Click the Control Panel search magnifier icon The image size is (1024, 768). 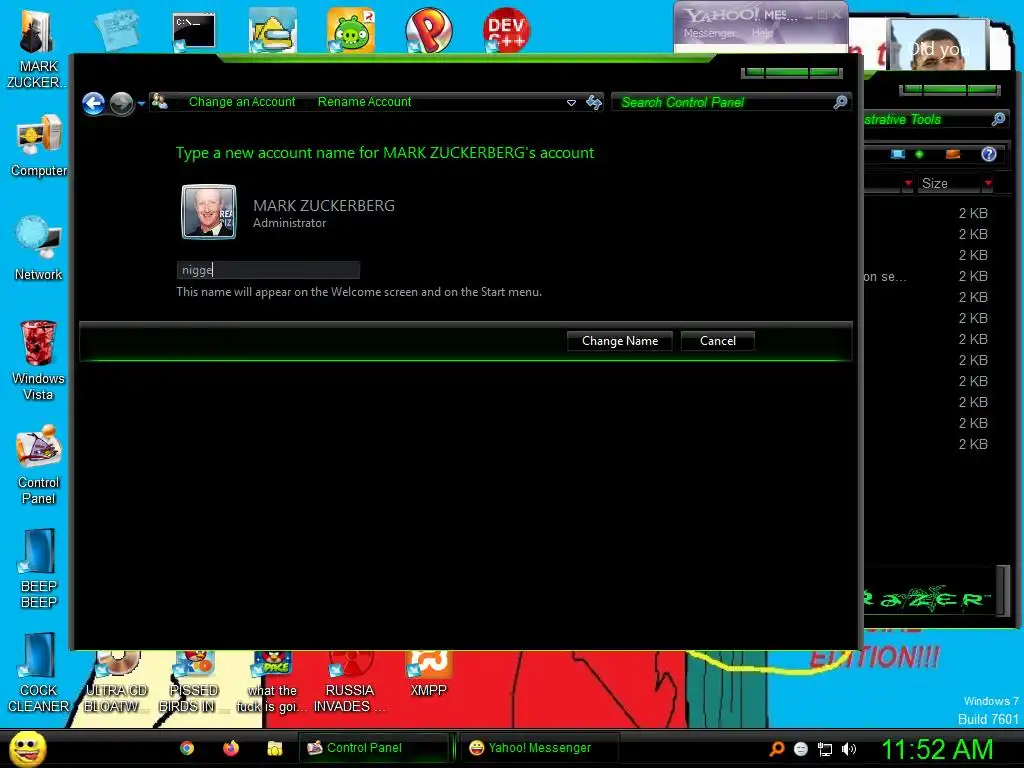840,102
